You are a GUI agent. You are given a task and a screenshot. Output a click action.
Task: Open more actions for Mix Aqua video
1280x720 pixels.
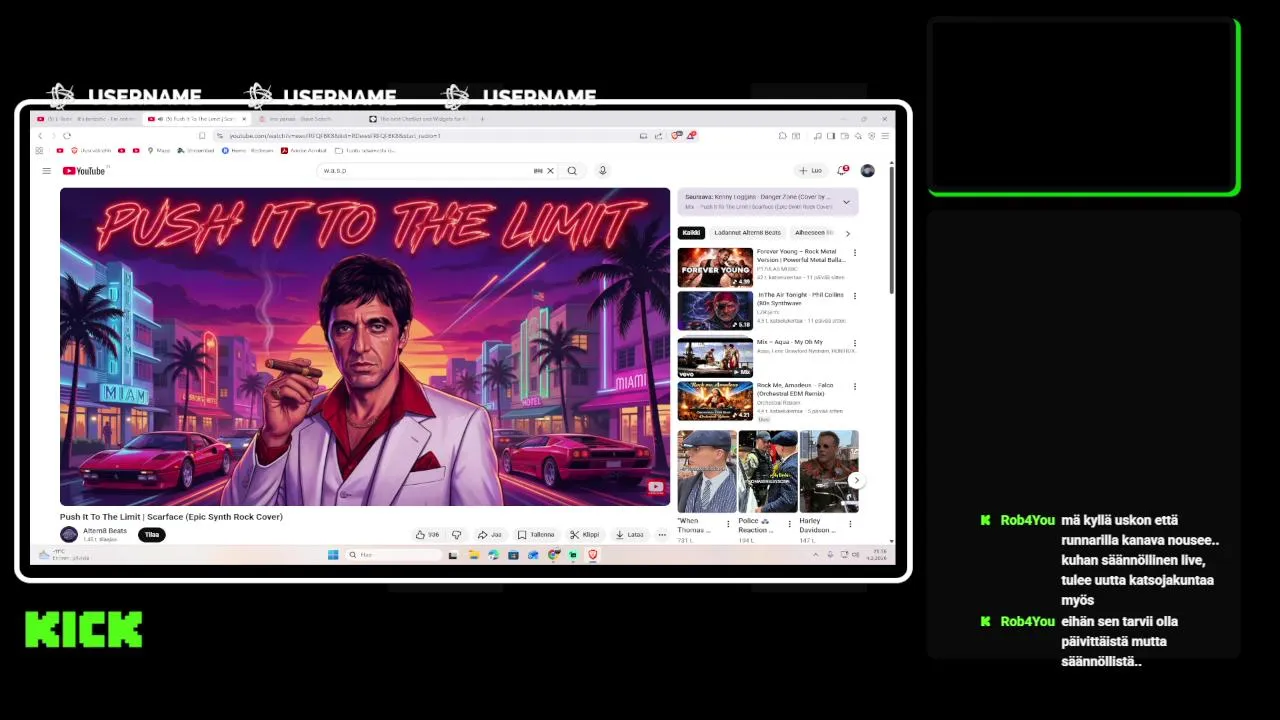[854, 343]
